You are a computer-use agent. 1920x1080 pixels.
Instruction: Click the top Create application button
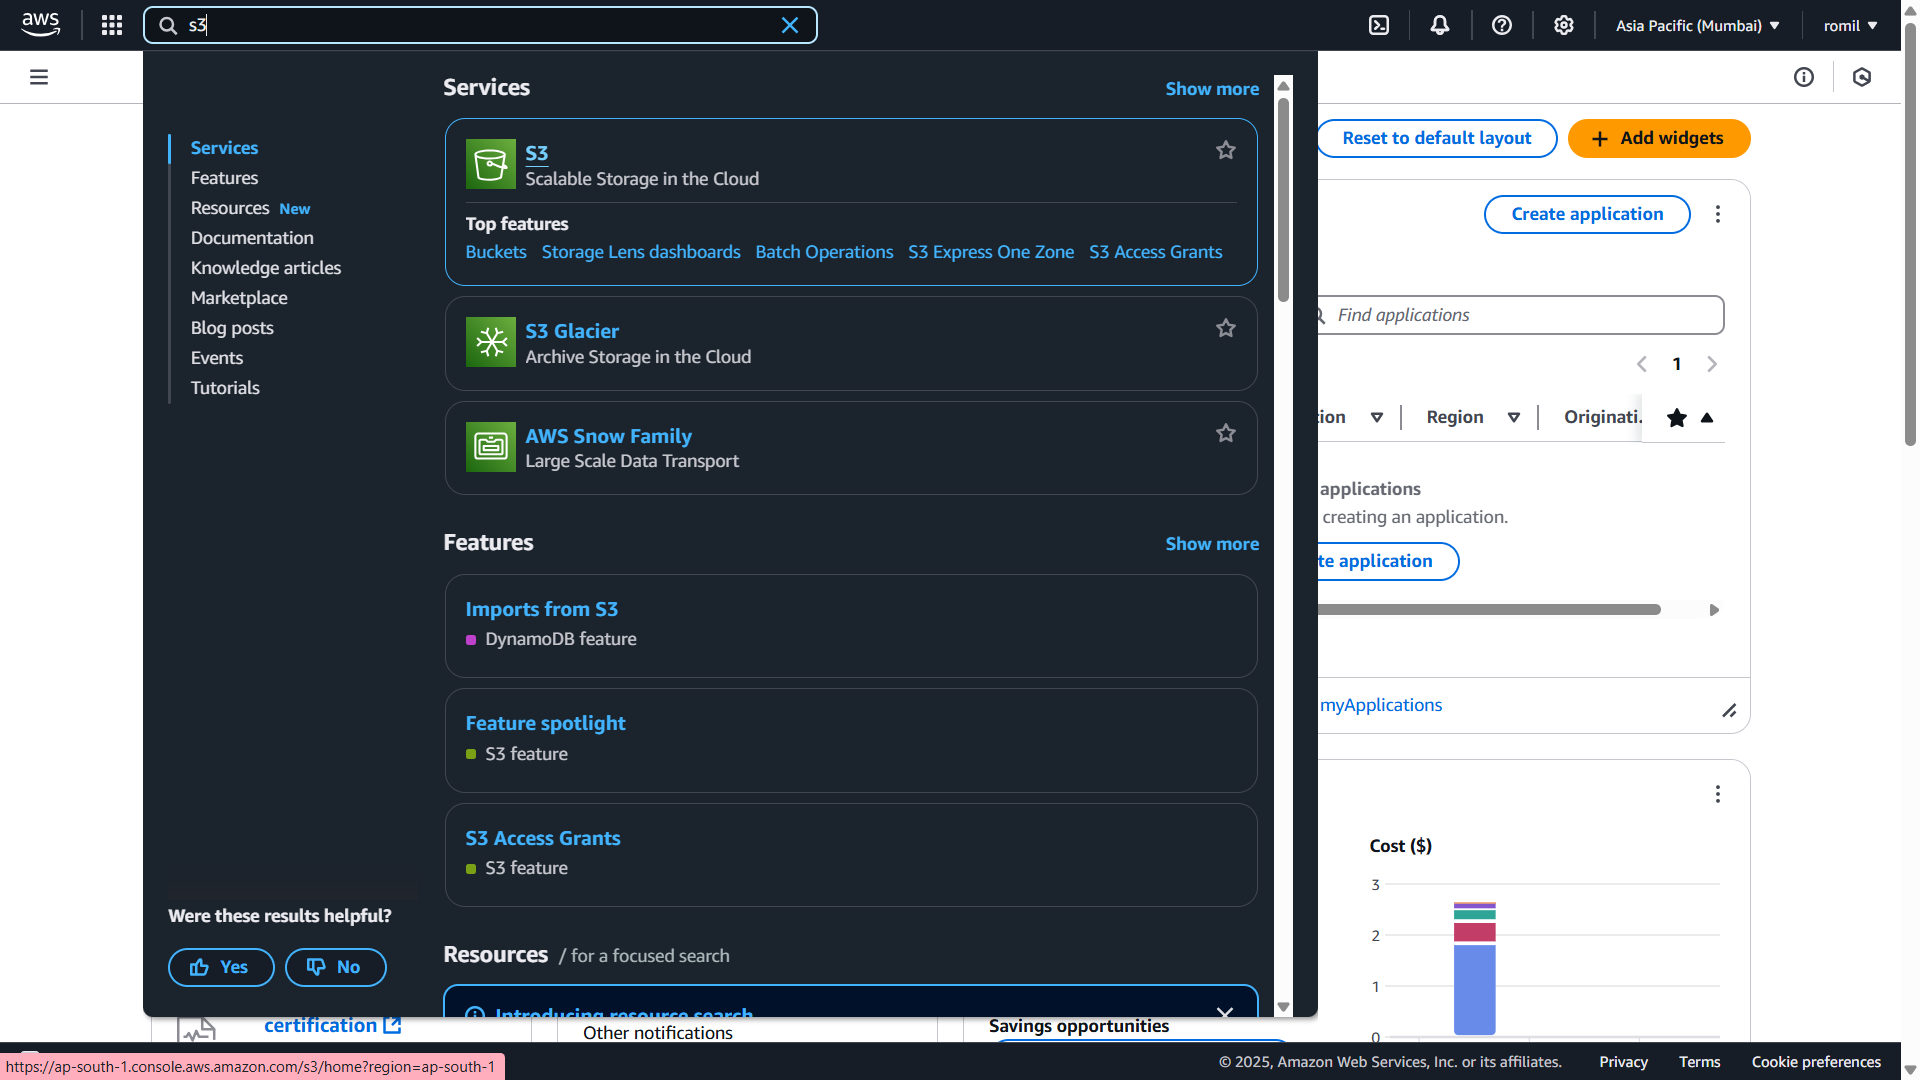click(1587, 214)
